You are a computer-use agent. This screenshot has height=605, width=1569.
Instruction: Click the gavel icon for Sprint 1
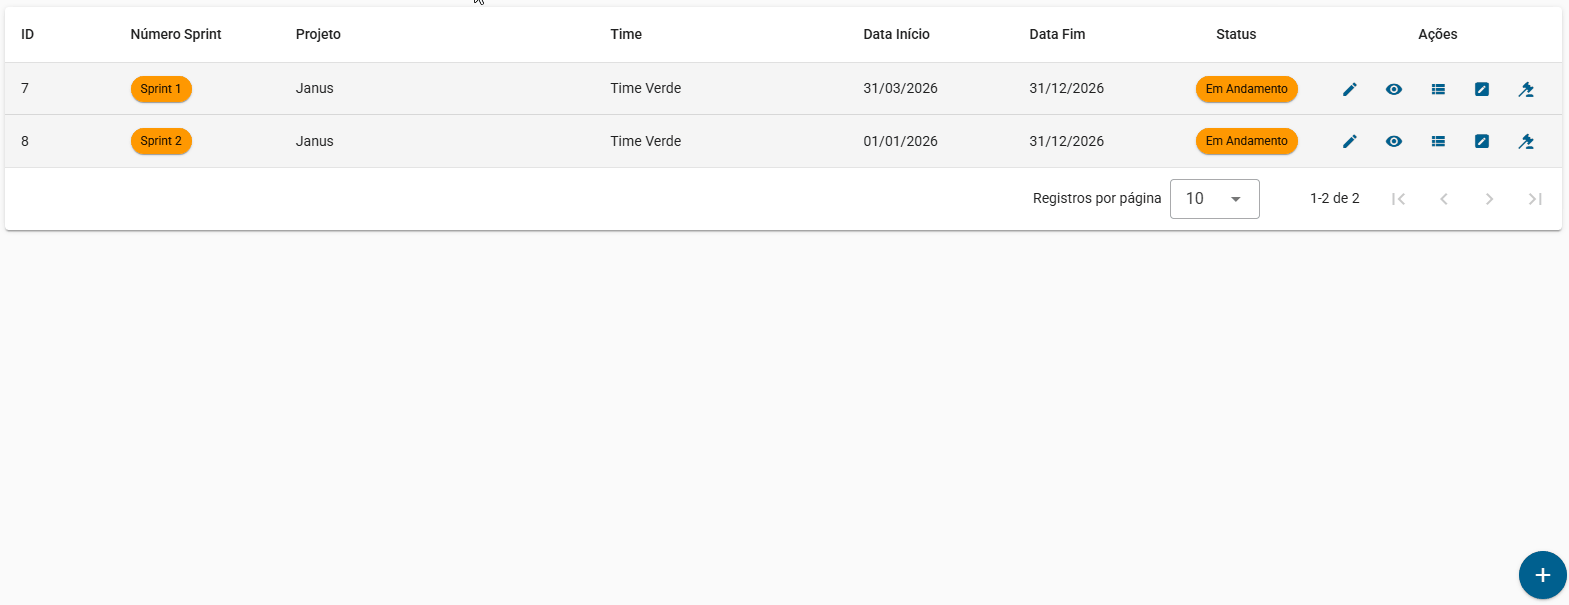(x=1526, y=89)
